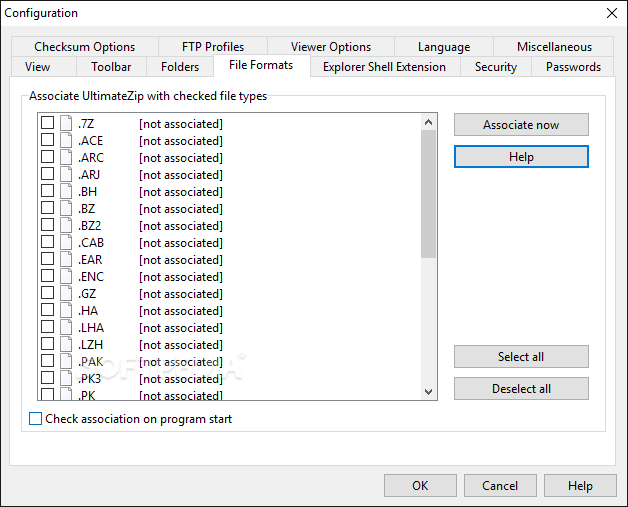
Task: Click the file icon beside .LHA
Action: (66, 327)
